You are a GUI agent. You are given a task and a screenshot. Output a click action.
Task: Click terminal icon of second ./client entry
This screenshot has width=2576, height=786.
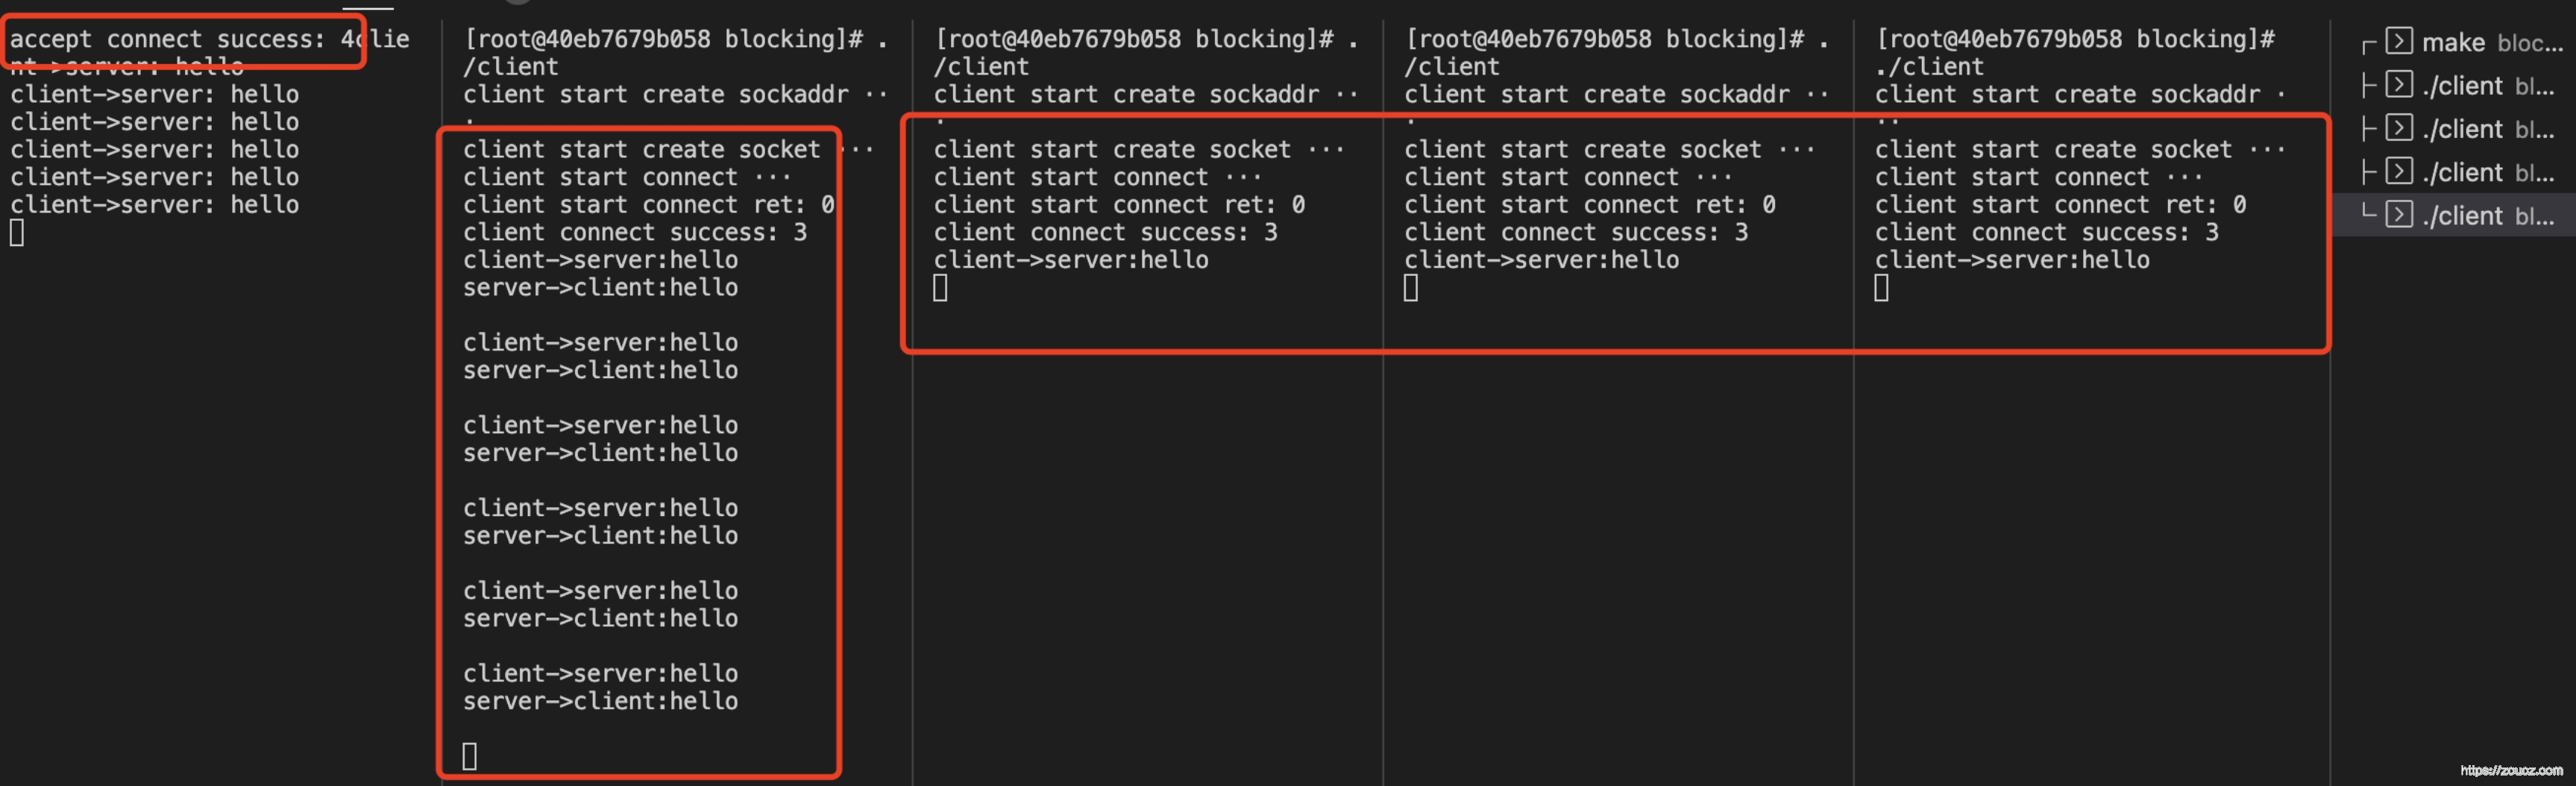(x=2398, y=128)
